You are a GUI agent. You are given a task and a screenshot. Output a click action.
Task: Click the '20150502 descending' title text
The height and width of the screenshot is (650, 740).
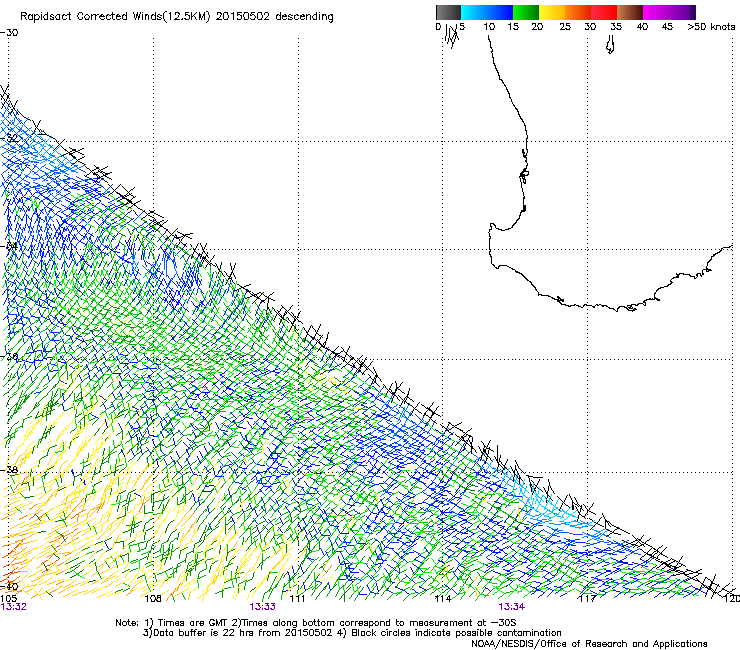275,17
